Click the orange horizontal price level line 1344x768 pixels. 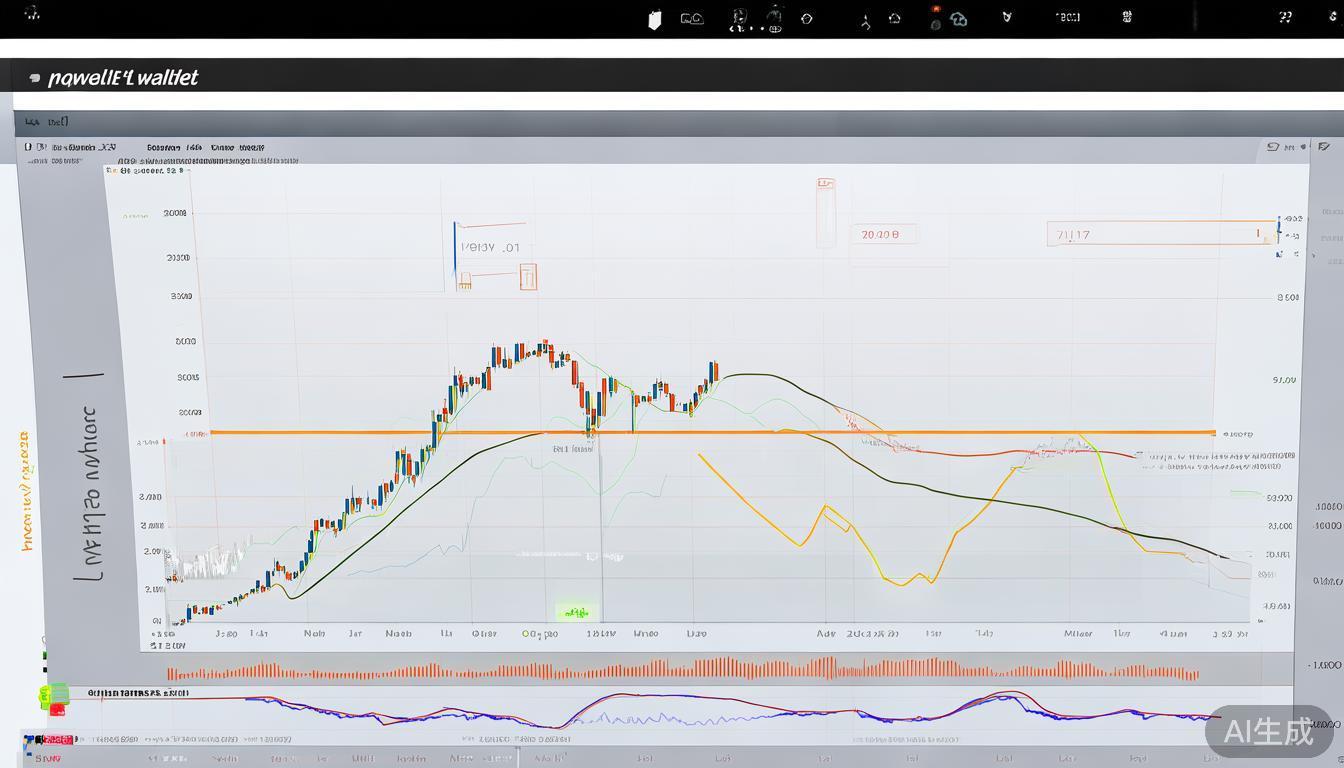tap(700, 432)
